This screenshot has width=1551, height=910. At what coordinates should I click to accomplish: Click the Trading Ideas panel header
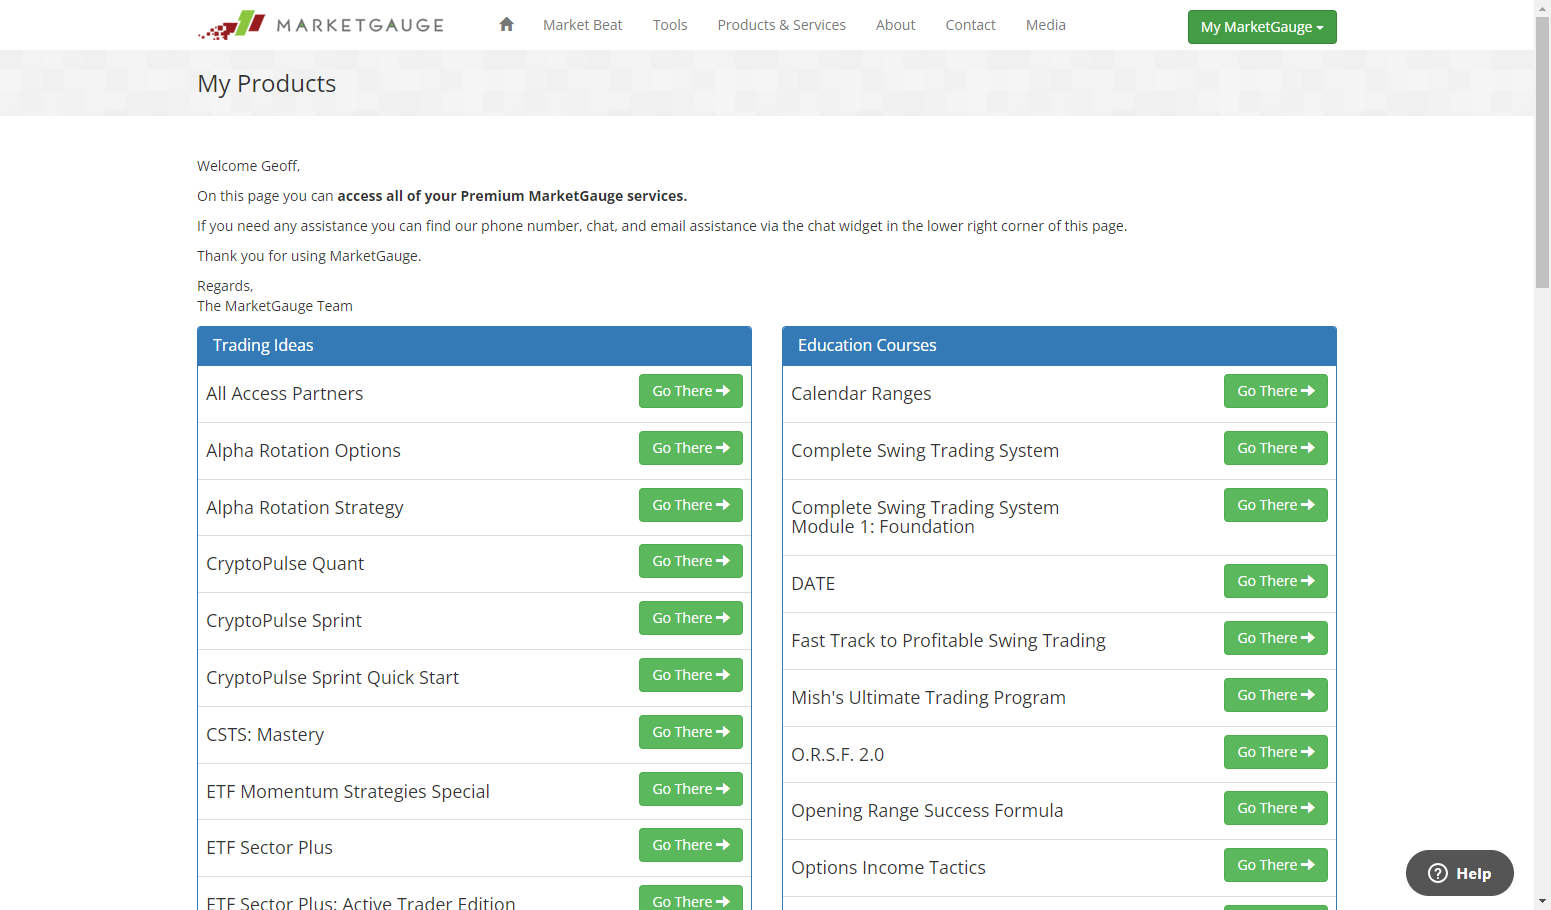point(474,346)
